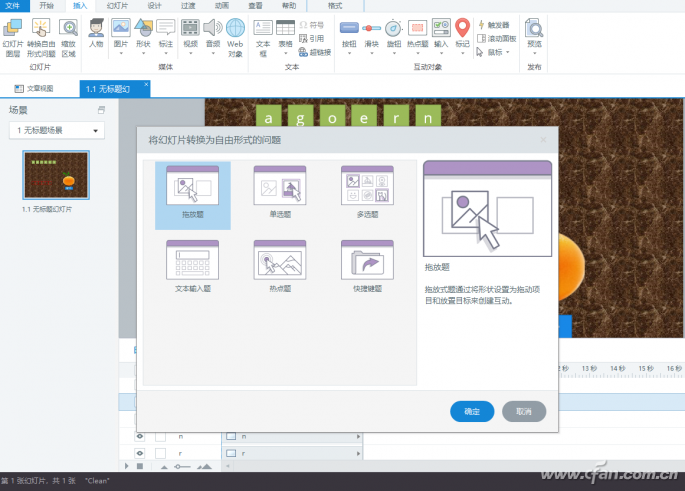Click the undock icon in 场景 panel

coord(101,110)
